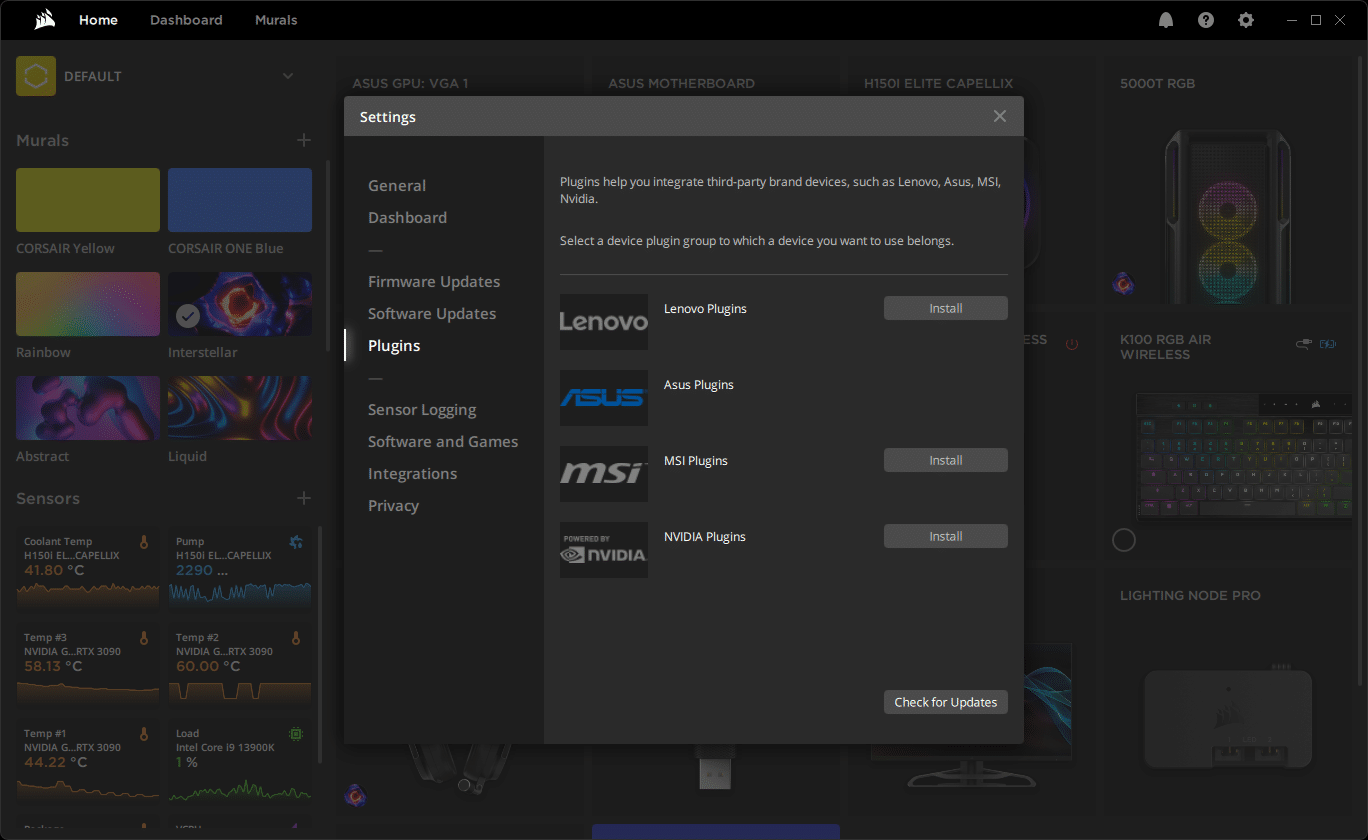Open Firmware Updates settings section

434,282
